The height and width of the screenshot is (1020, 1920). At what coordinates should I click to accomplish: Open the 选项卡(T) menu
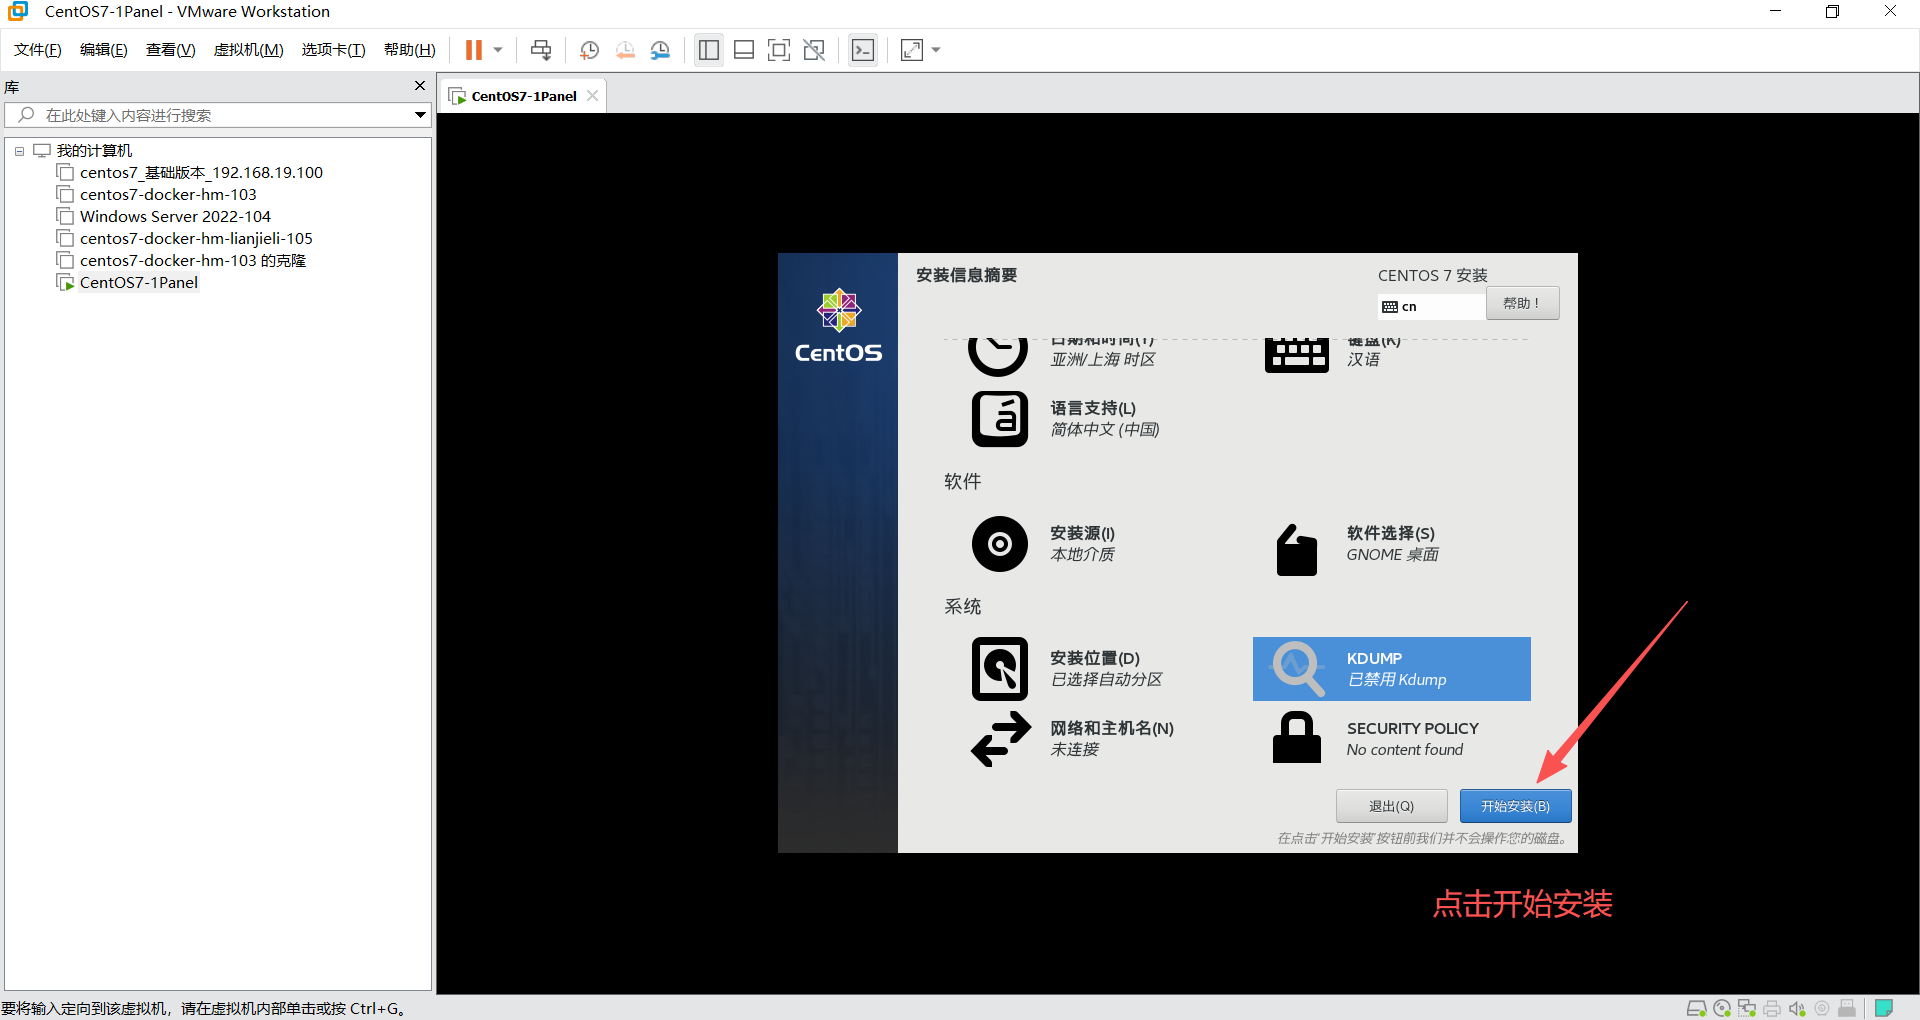click(334, 50)
